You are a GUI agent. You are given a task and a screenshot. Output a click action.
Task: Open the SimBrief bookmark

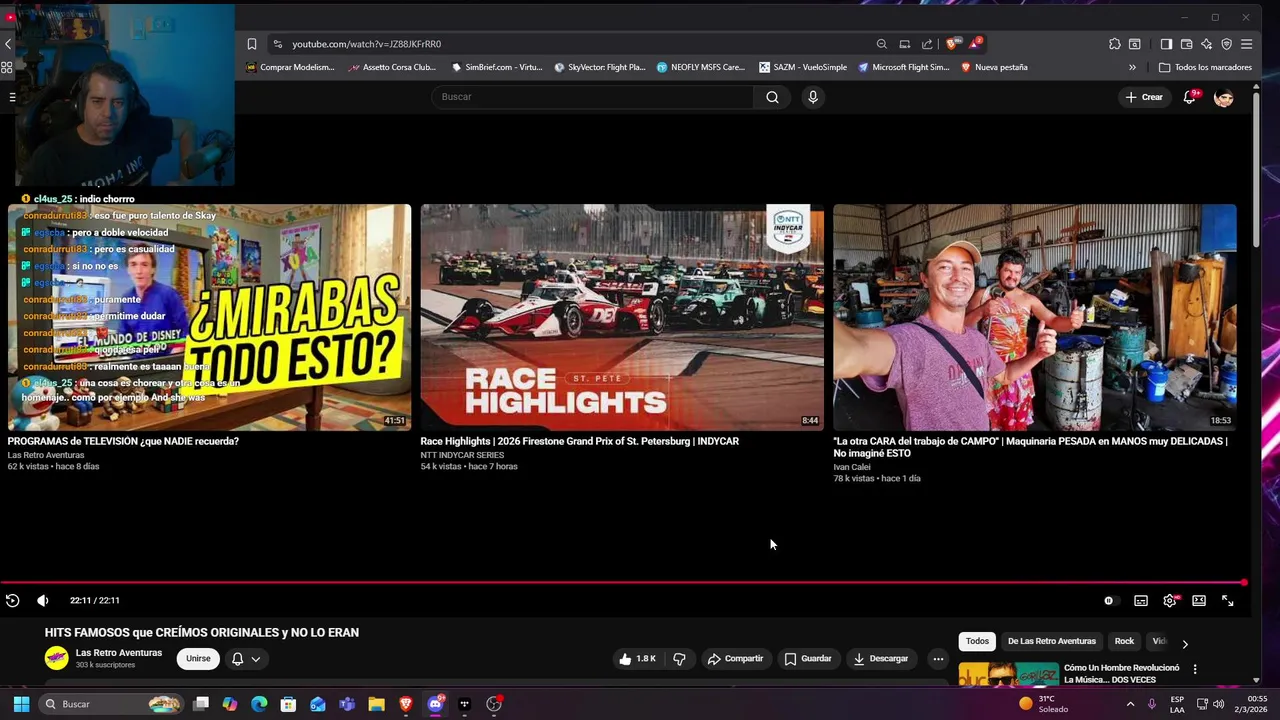pyautogui.click(x=497, y=67)
